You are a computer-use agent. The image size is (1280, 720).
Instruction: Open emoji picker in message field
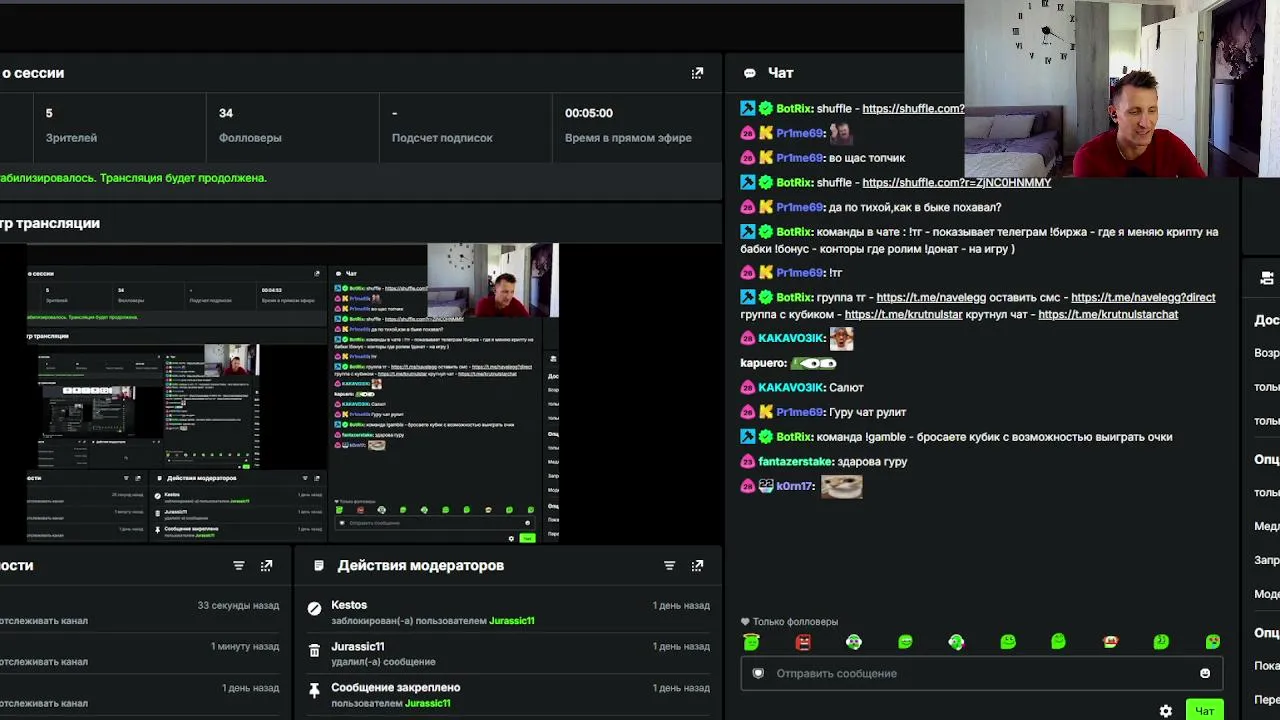(x=1205, y=673)
